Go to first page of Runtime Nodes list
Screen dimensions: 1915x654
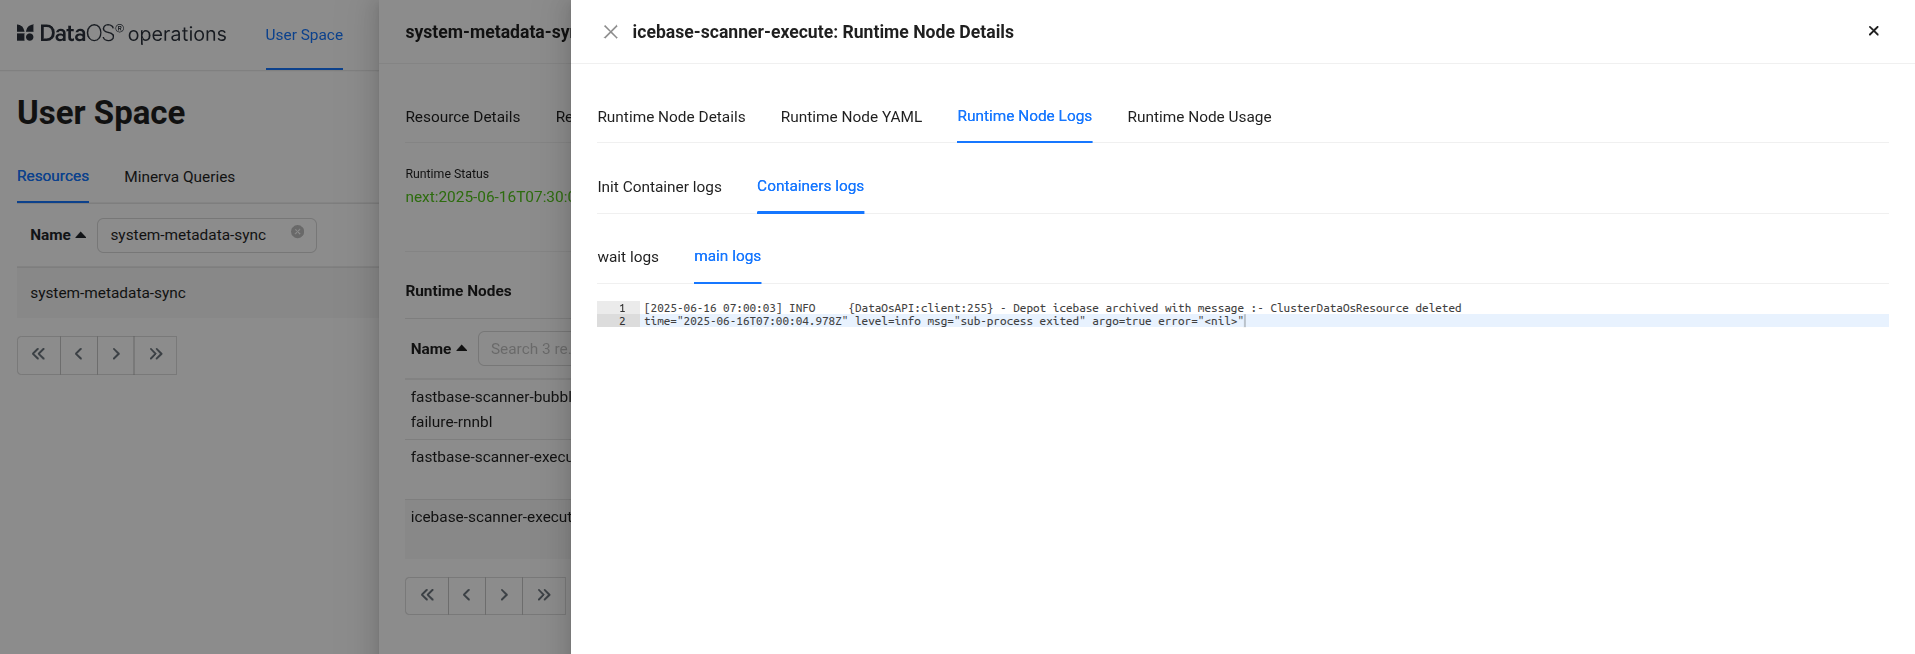coord(427,595)
